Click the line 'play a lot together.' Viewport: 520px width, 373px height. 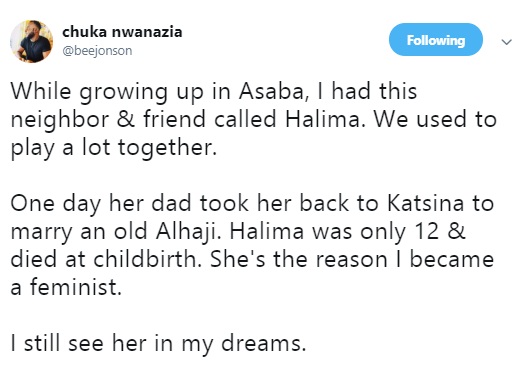point(114,148)
